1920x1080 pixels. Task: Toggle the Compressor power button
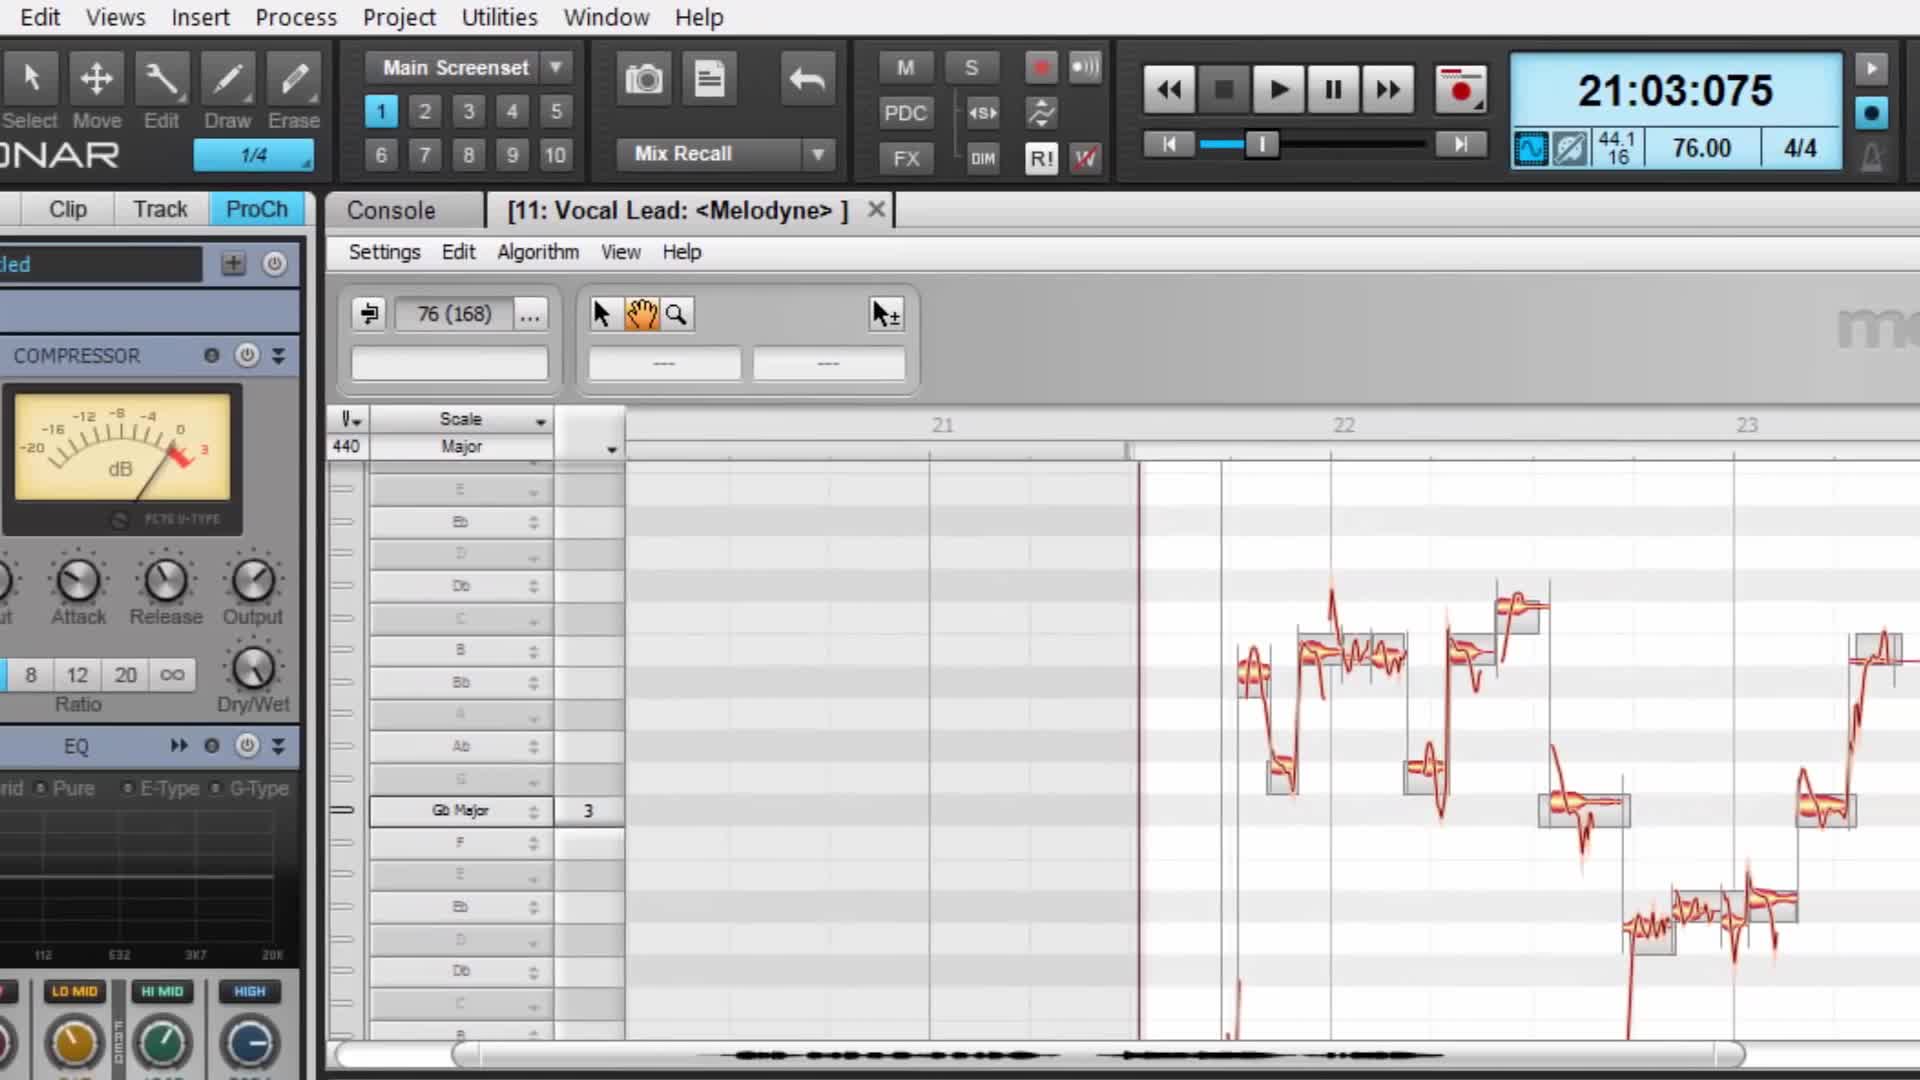point(246,355)
